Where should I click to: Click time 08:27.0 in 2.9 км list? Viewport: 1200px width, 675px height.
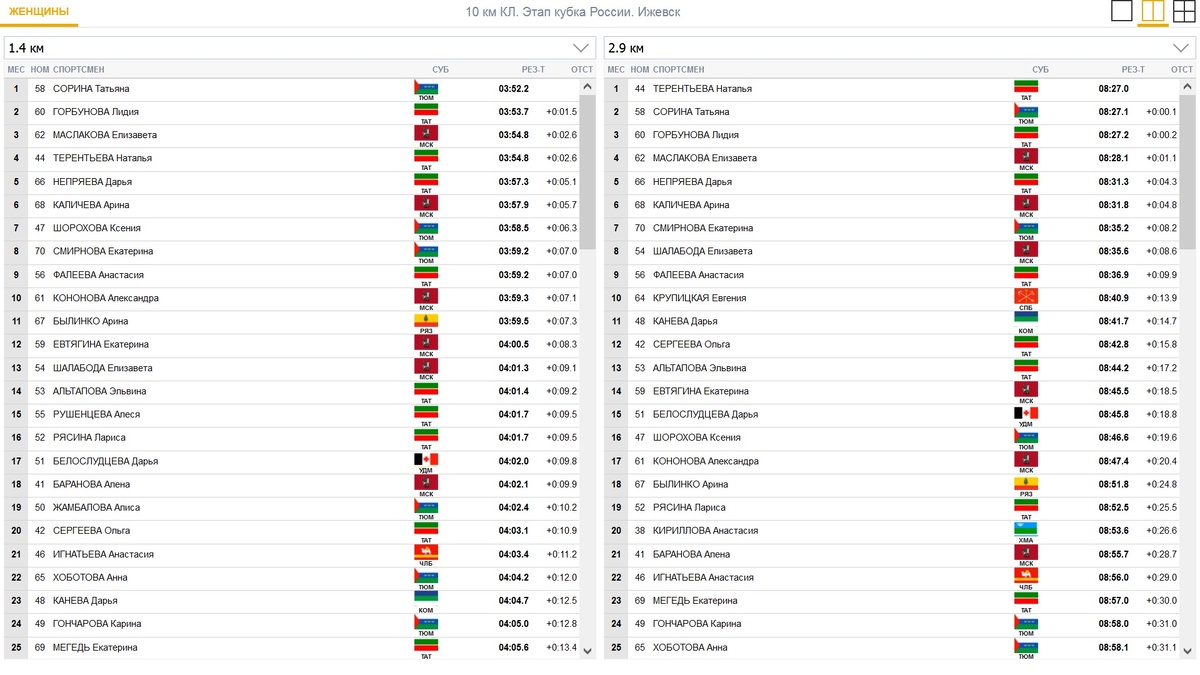click(1113, 89)
